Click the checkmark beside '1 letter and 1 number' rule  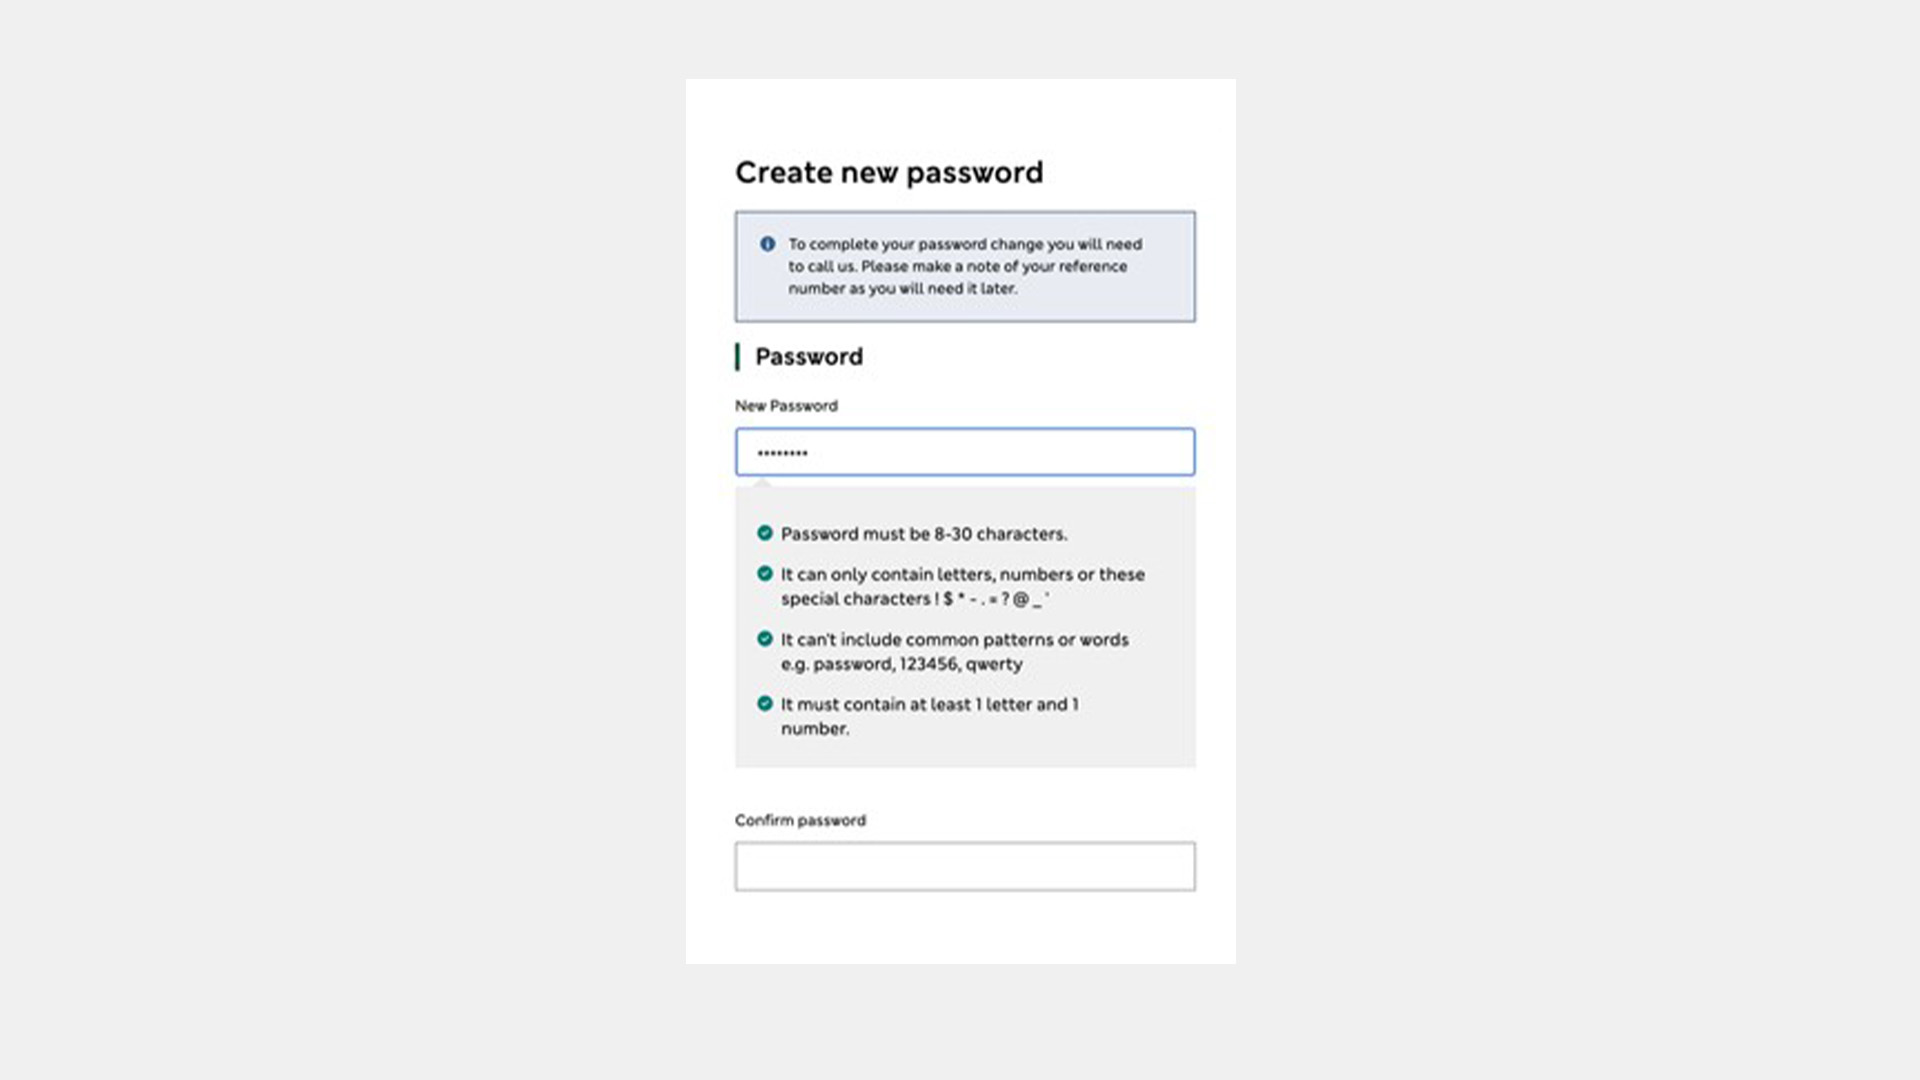coord(765,704)
